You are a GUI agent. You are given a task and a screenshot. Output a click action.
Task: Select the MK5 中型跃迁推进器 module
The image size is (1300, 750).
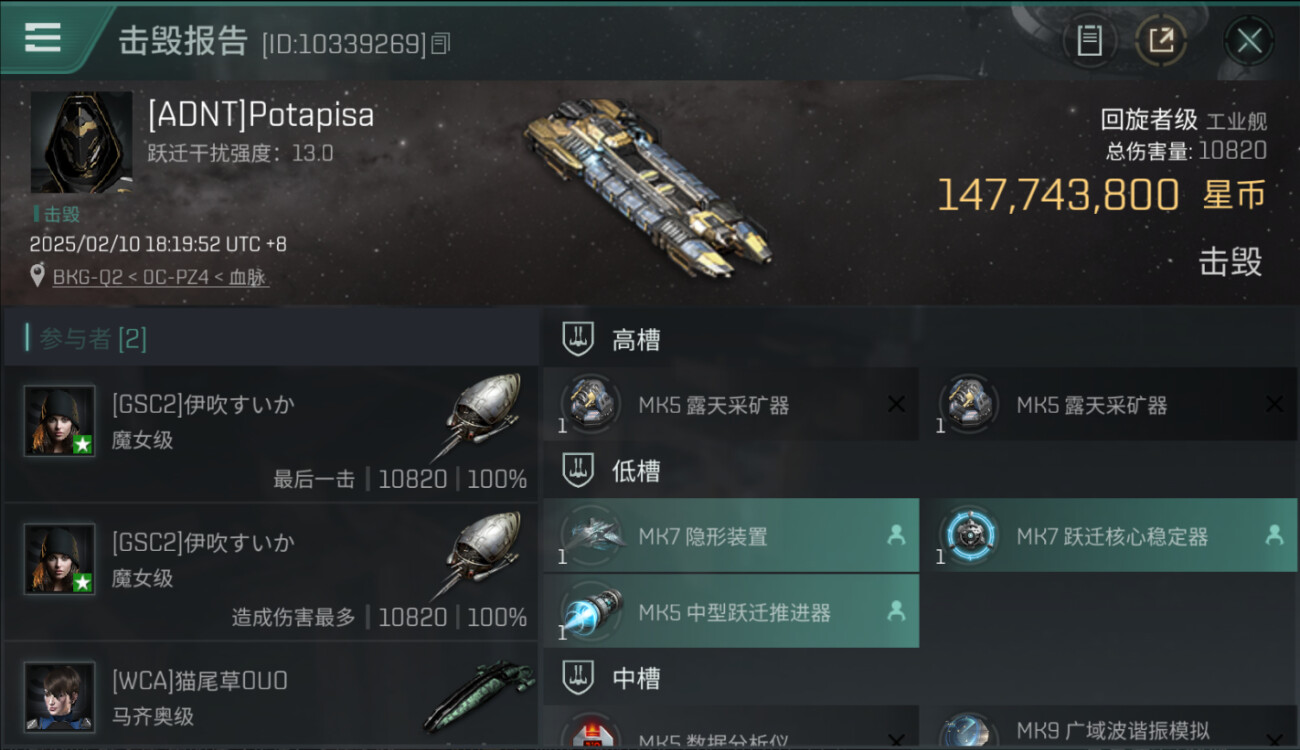pyautogui.click(x=731, y=611)
